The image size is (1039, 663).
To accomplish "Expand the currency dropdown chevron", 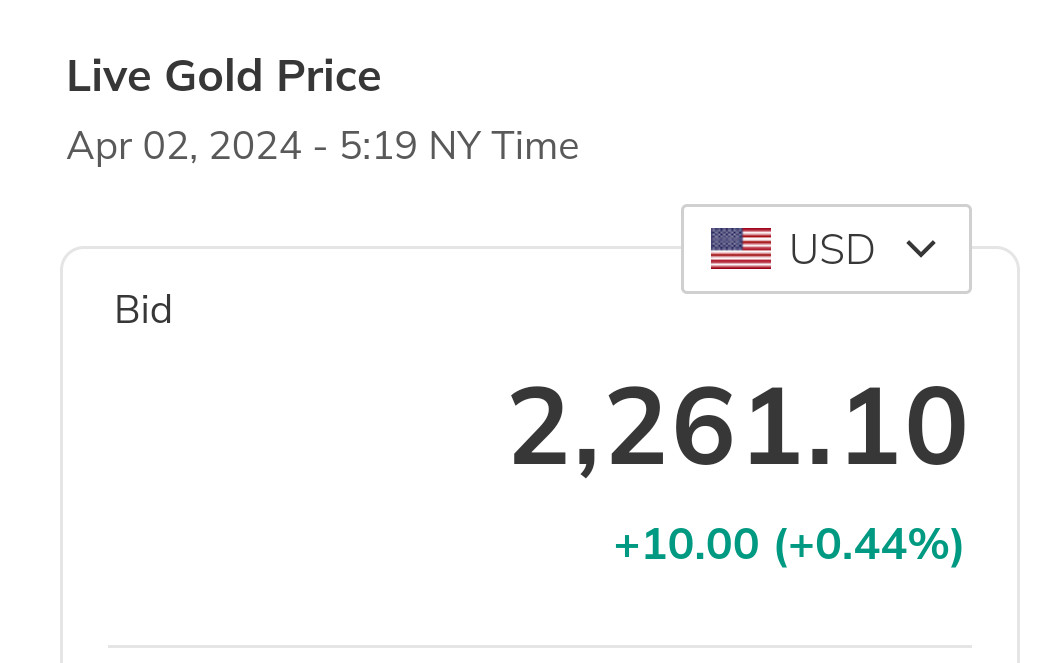I will 920,249.
